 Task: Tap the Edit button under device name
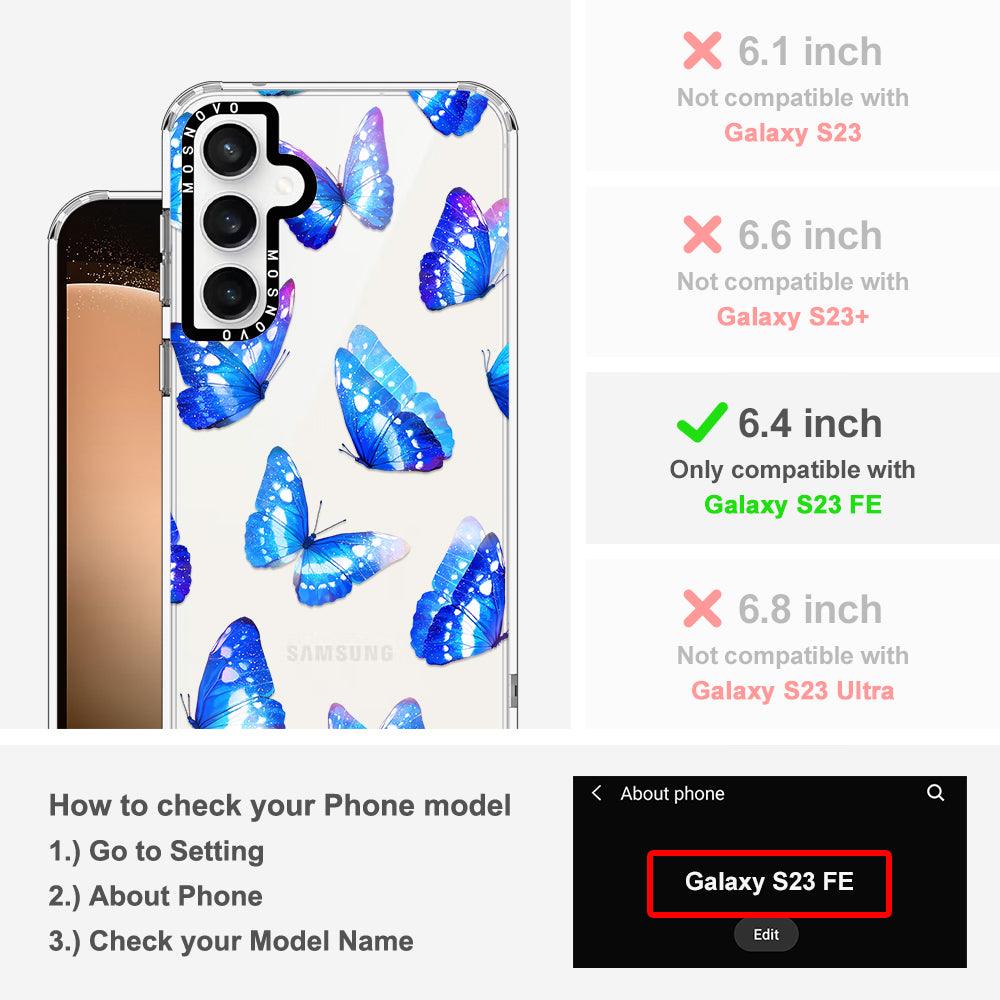tap(766, 934)
